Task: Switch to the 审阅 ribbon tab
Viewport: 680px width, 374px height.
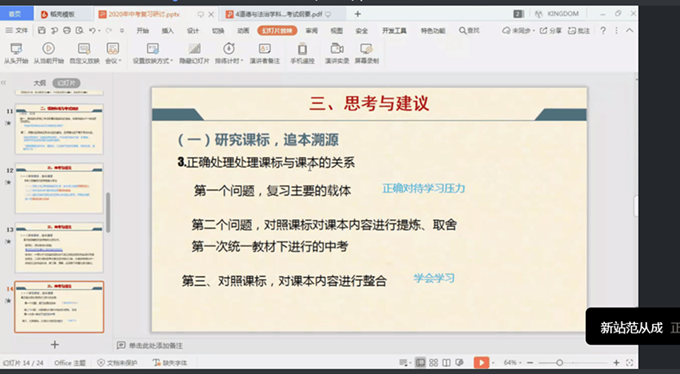Action: click(x=311, y=30)
